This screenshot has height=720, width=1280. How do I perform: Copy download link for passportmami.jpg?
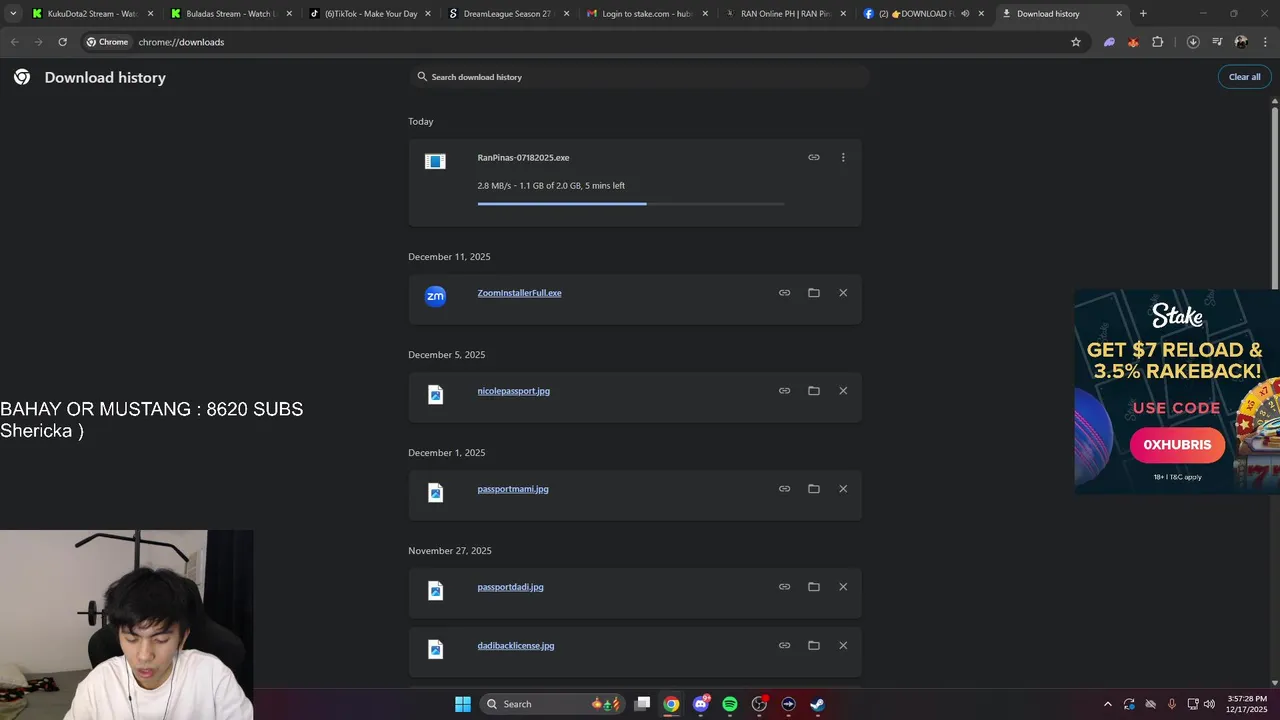[785, 489]
